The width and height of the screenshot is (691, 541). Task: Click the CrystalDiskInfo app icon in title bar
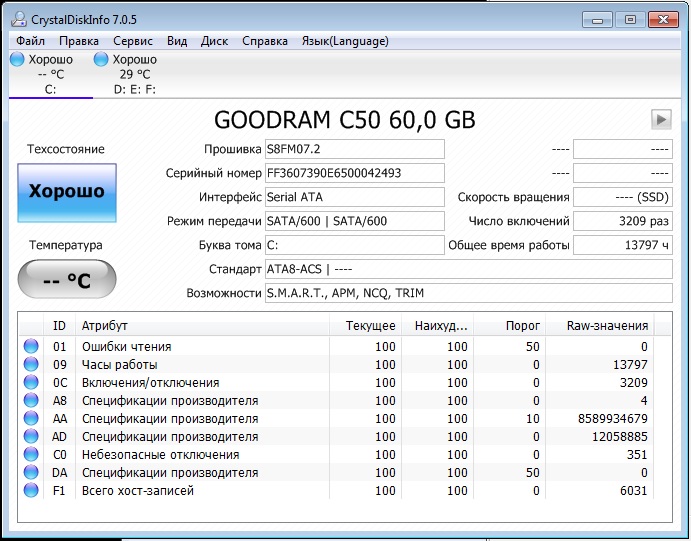pyautogui.click(x=19, y=19)
